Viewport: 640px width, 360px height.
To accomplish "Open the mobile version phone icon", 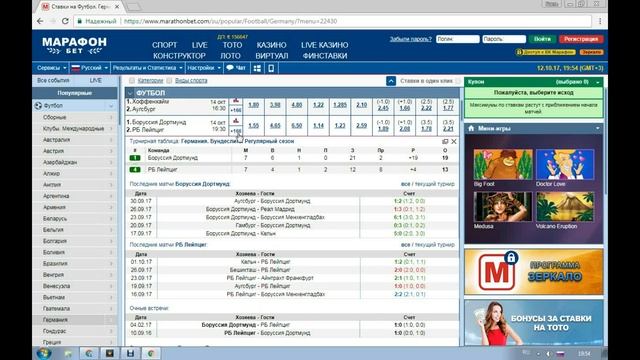I will click(x=271, y=68).
